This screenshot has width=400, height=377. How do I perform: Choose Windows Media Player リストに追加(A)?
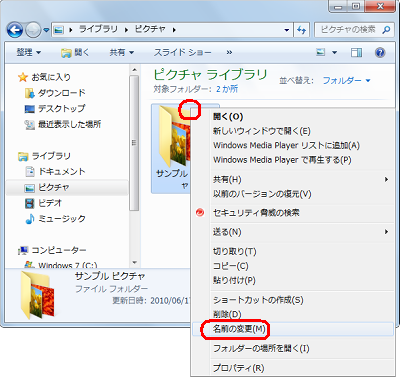[286, 145]
